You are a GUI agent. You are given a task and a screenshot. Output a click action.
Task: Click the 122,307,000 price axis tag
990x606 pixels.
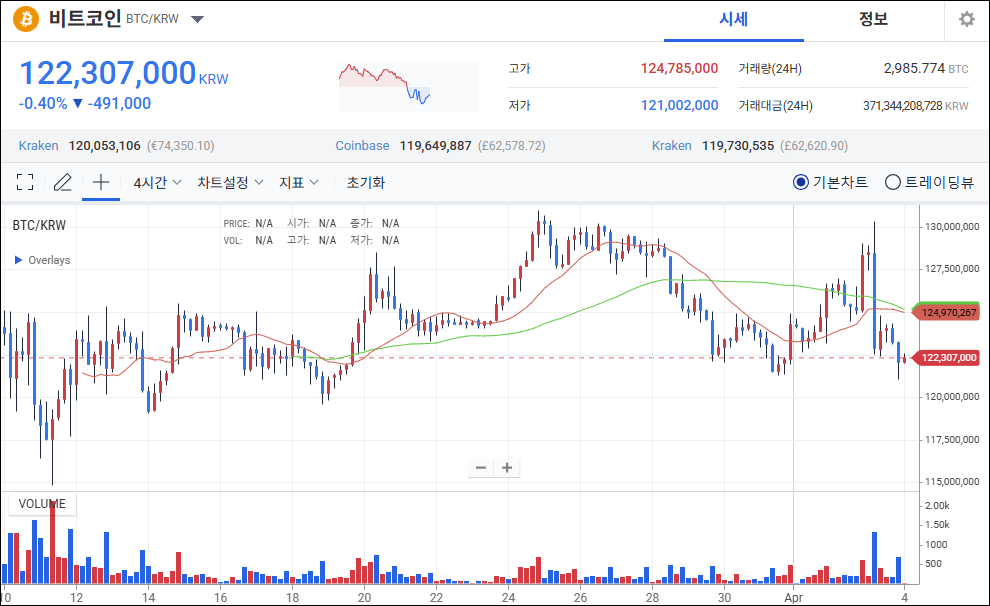(x=948, y=358)
